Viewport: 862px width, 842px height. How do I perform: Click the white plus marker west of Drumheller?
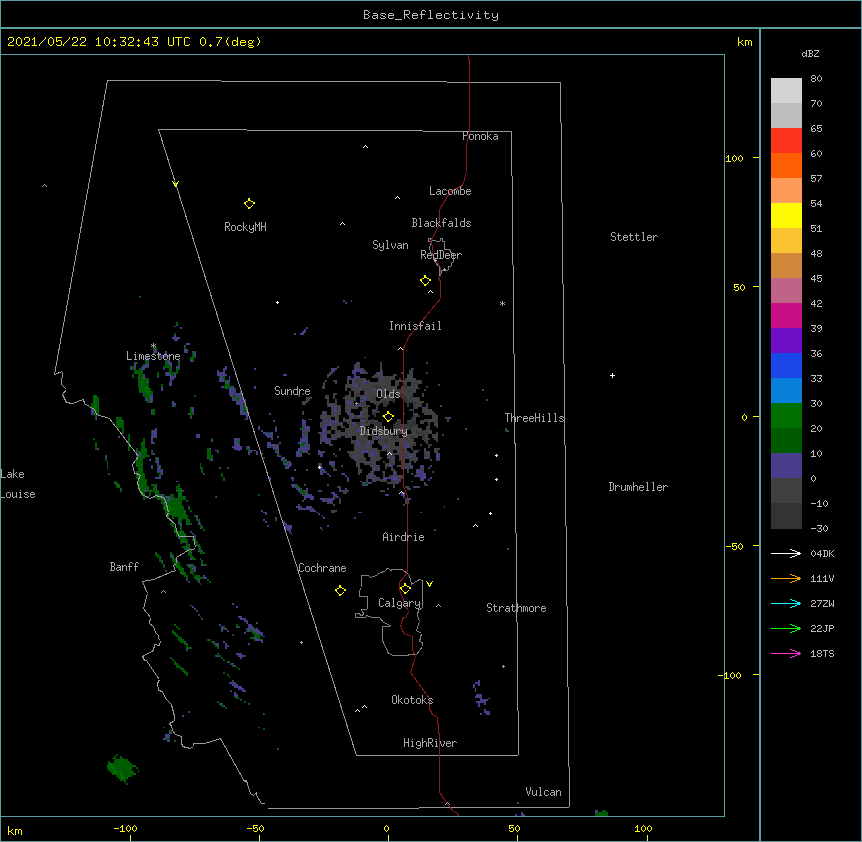[x=612, y=375]
